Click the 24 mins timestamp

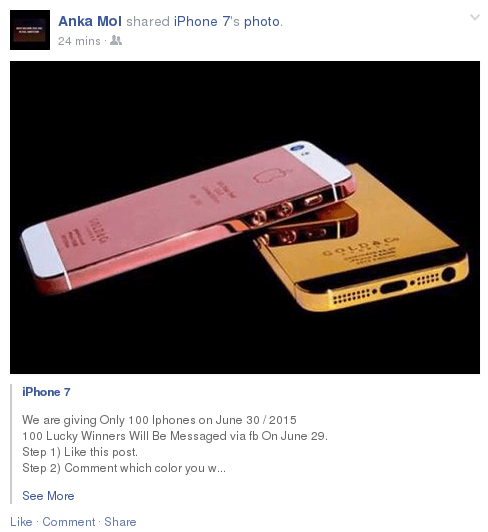(x=79, y=41)
